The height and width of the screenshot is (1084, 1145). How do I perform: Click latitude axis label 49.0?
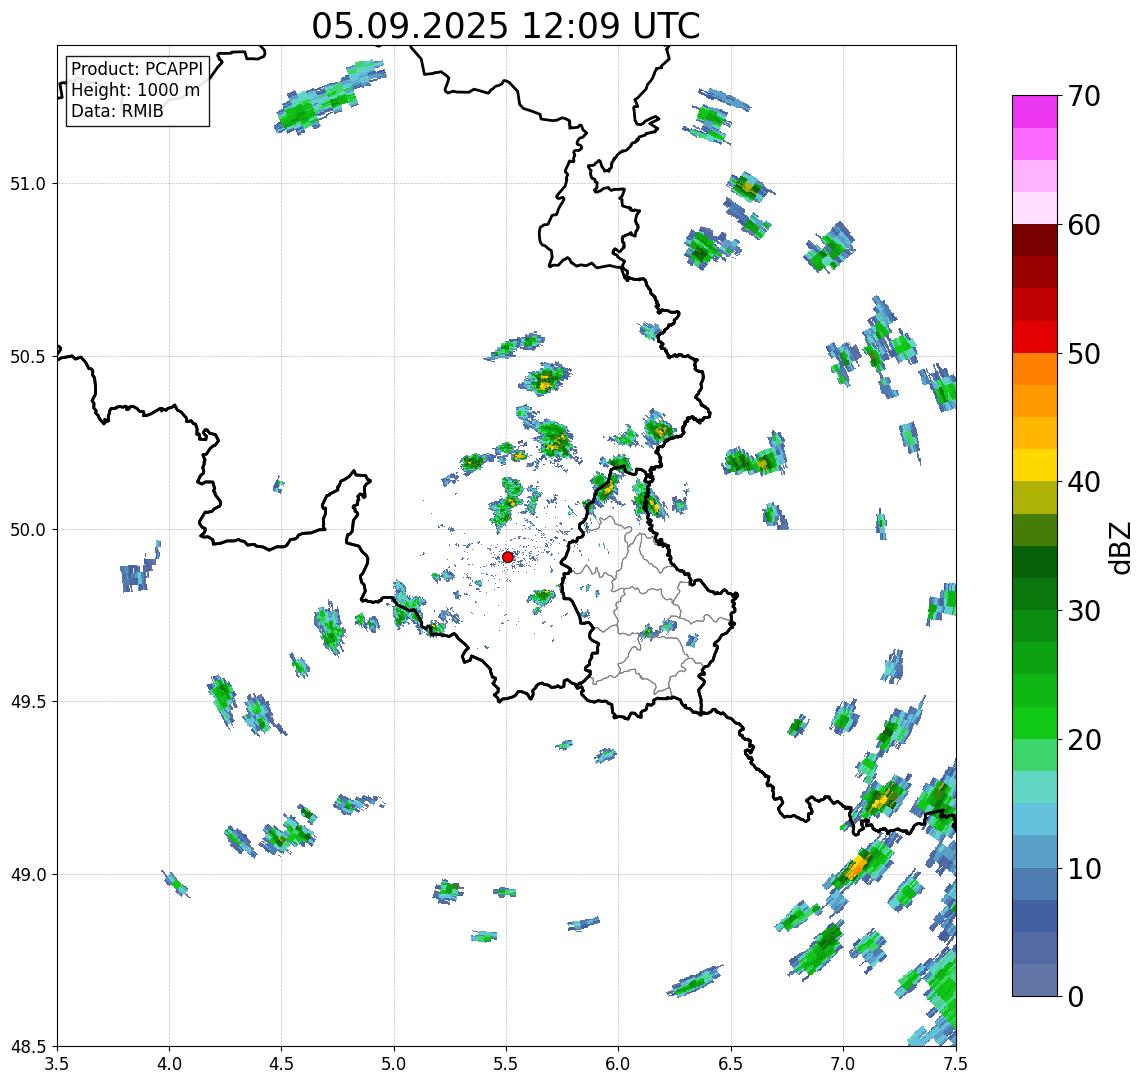coord(28,874)
